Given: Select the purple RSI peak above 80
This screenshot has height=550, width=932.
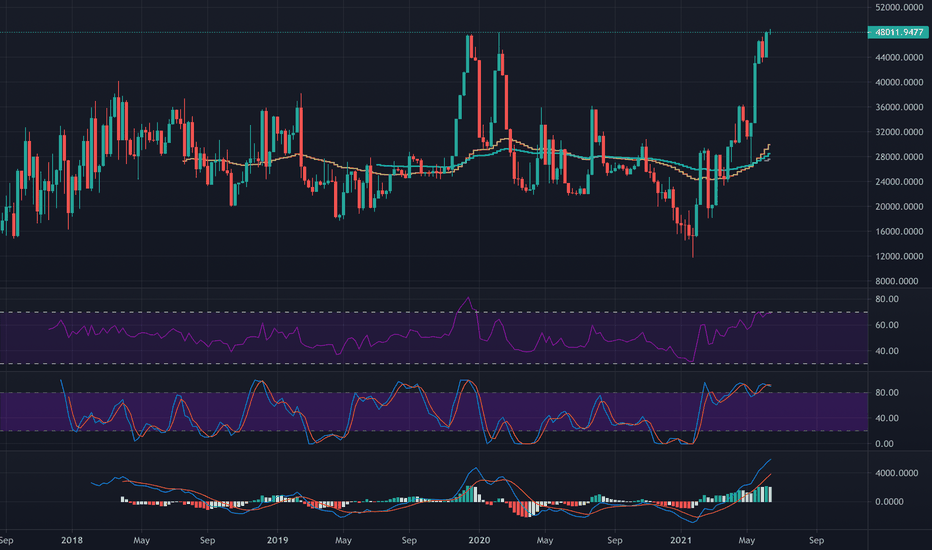Looking at the screenshot, I should tap(468, 298).
